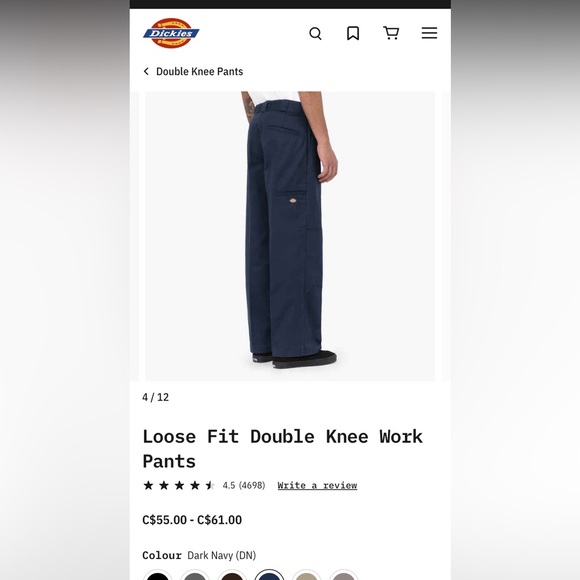Select the dark brown colour swatch
Screen dimensions: 580x580
tap(232, 575)
